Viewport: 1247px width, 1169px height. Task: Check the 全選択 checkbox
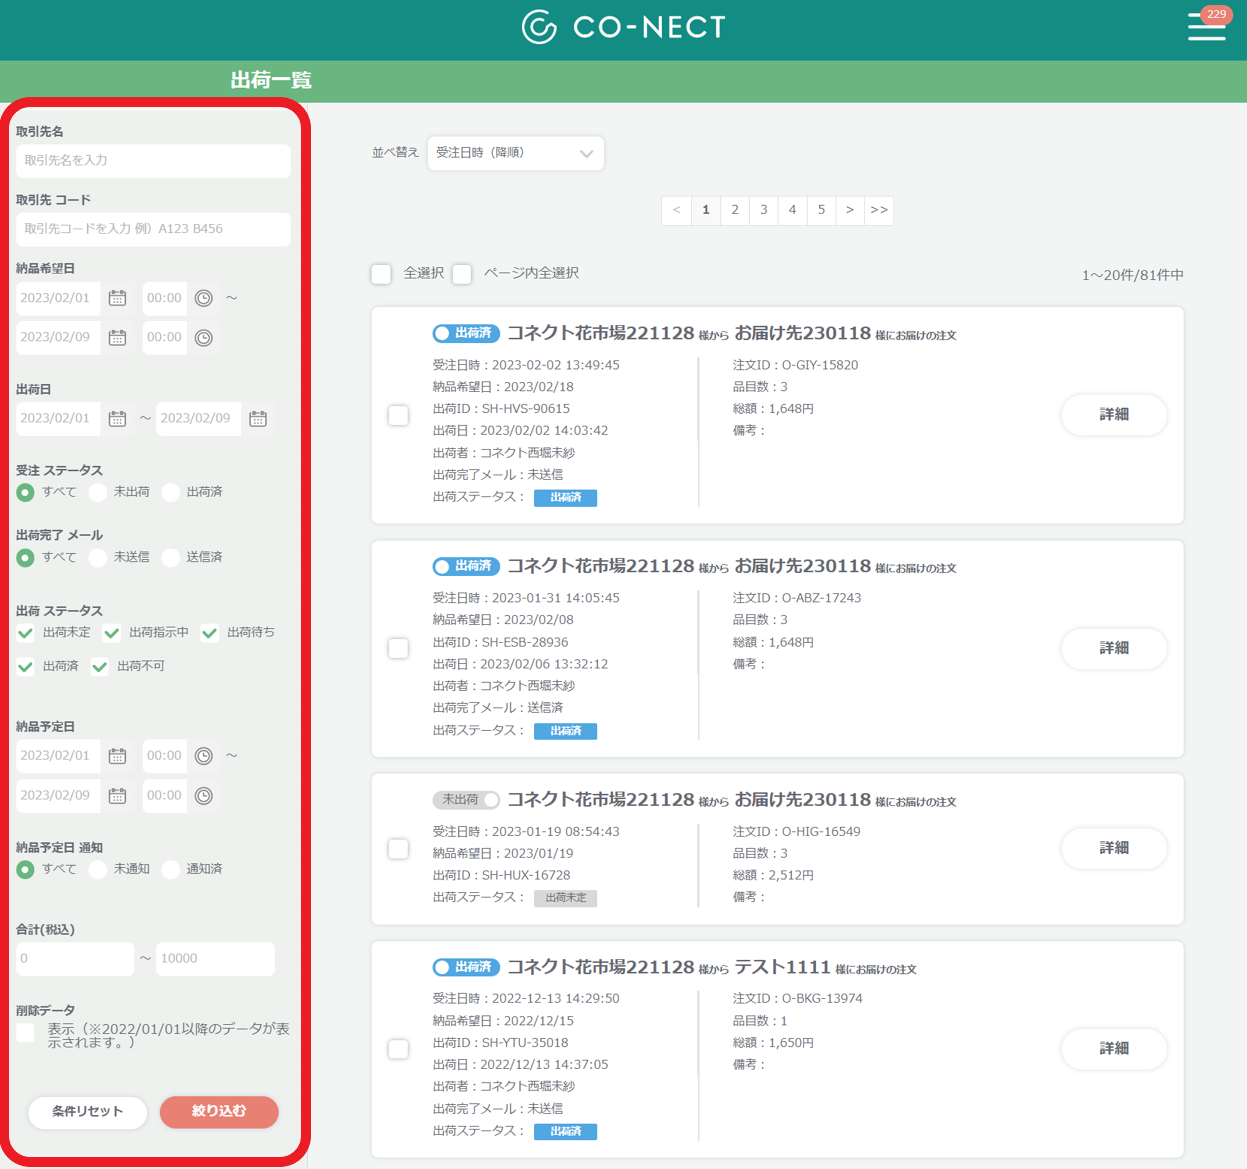[x=381, y=274]
